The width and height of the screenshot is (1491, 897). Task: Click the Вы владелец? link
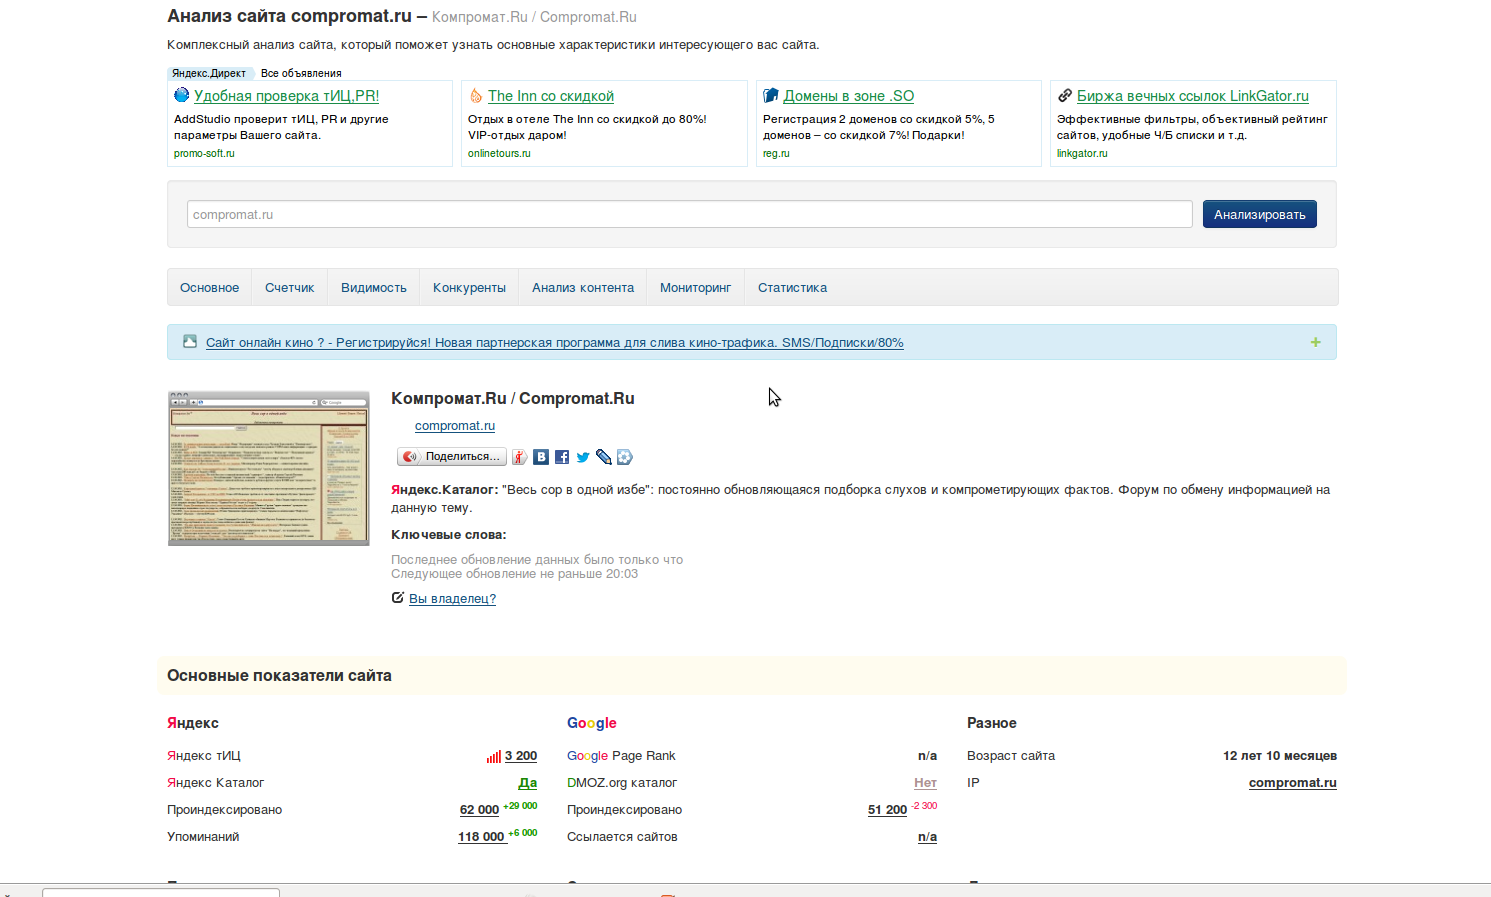click(452, 598)
